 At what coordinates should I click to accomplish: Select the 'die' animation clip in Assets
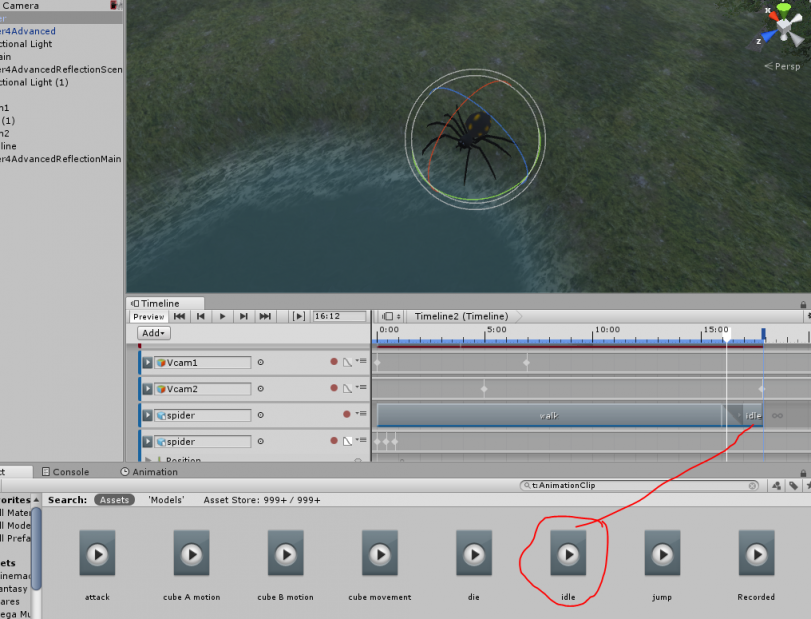[x=473, y=553]
